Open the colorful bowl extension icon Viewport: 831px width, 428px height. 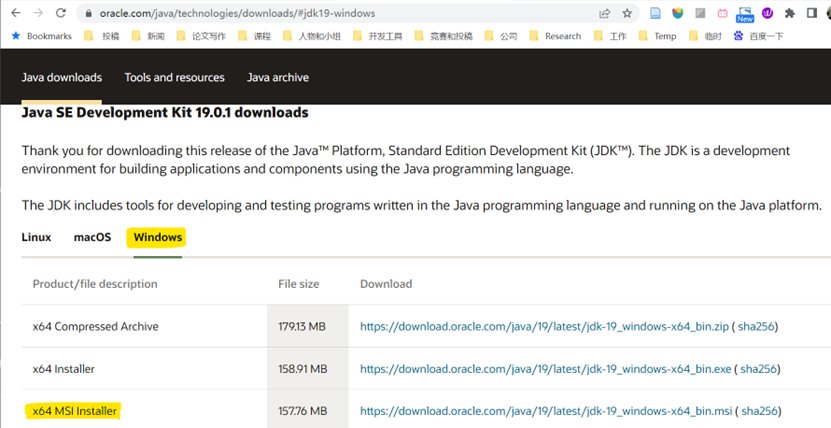678,13
